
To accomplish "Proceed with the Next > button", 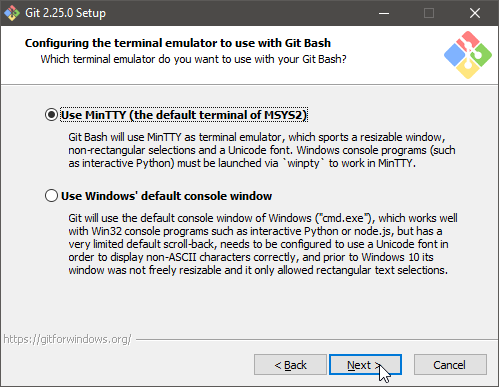I will pyautogui.click(x=365, y=365).
